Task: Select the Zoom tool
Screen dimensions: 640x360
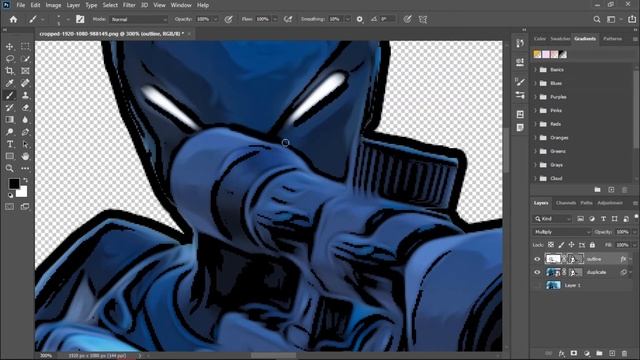Action: (x=9, y=168)
